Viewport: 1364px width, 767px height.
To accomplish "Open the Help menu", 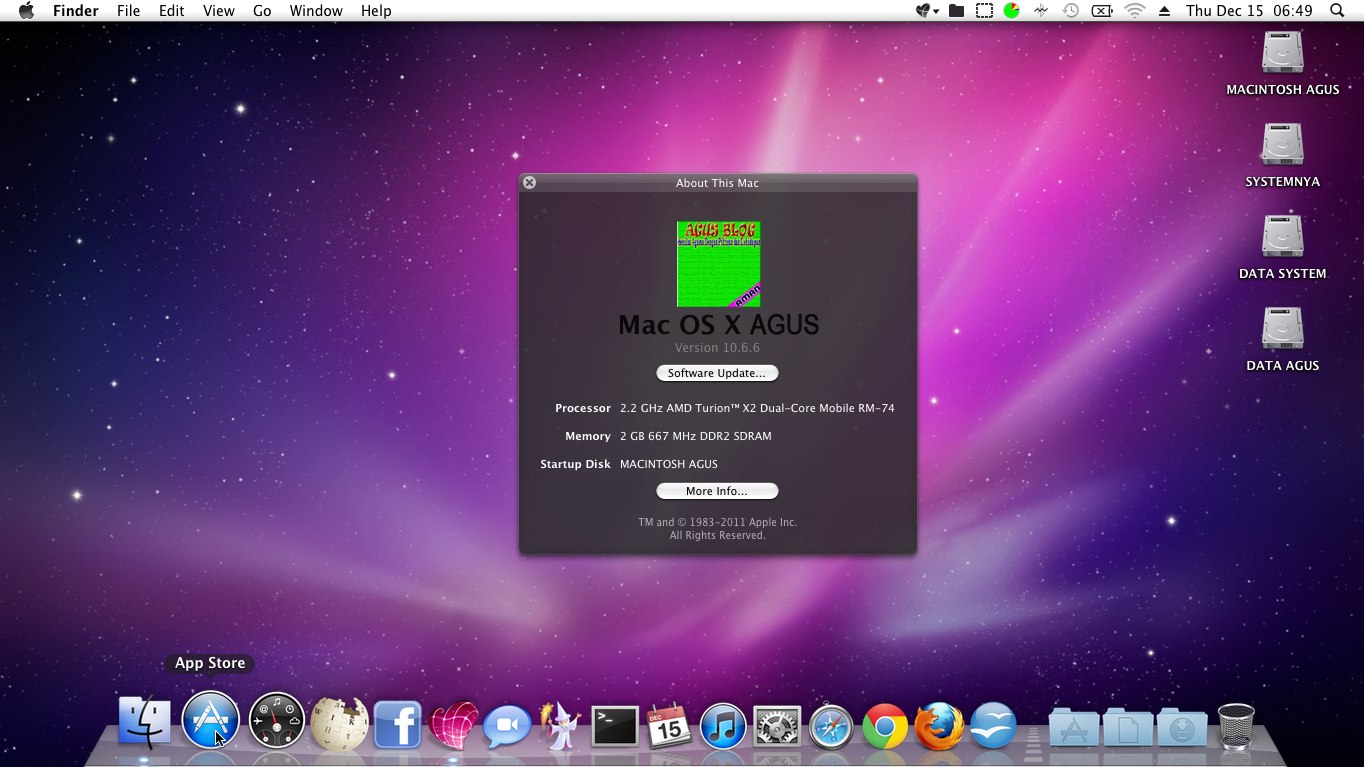I will (x=376, y=11).
